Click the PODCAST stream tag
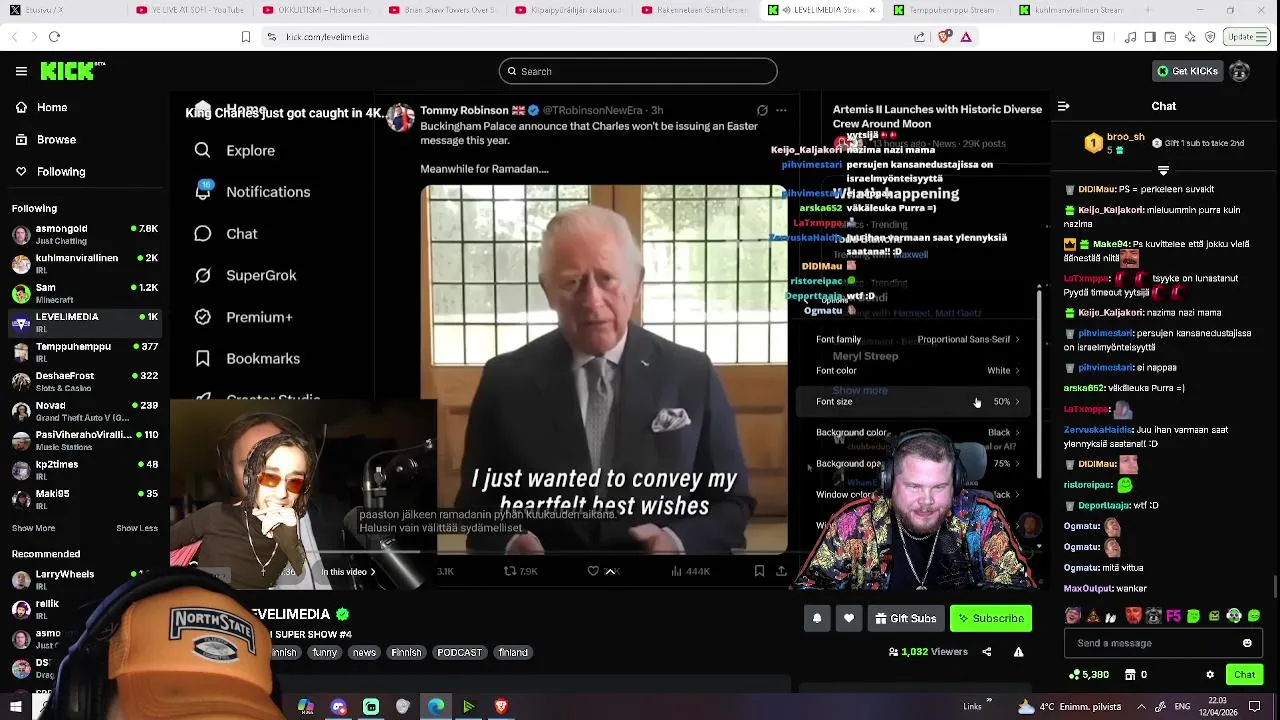Screen dimensions: 1280x720 coord(459,652)
